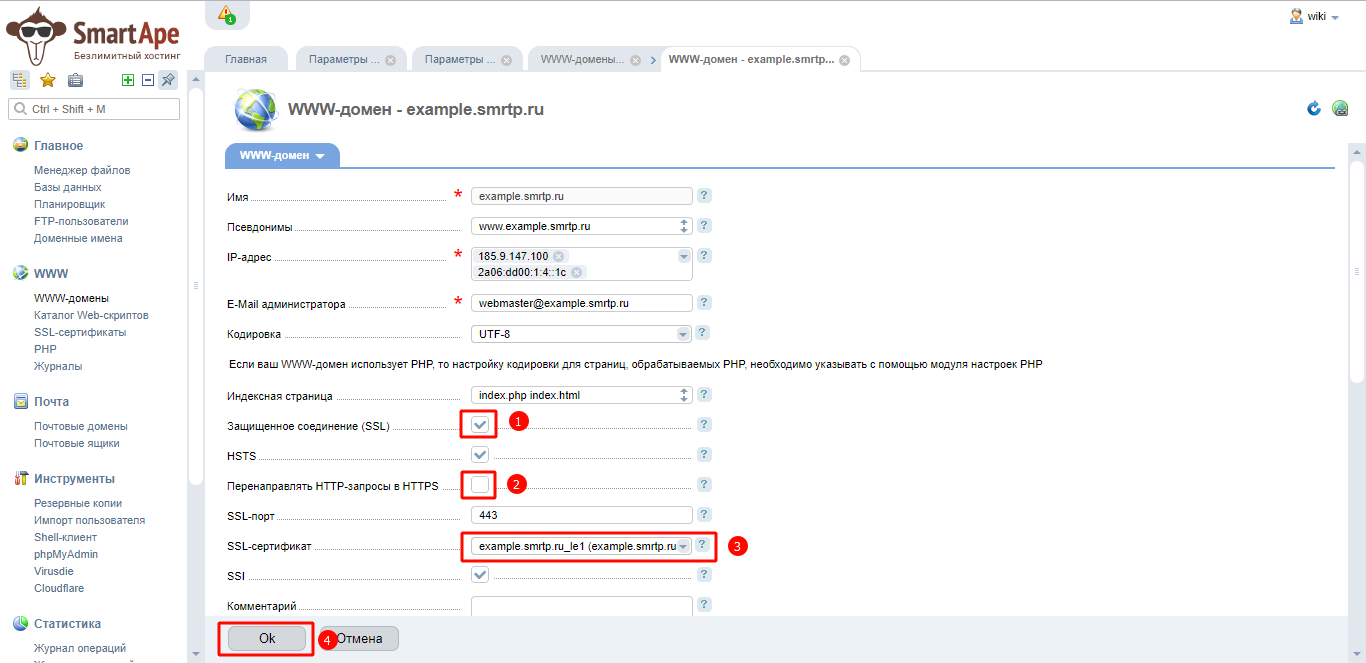Click the E-Mail администратора input field
Screen dimensions: 1366x663
click(x=581, y=303)
